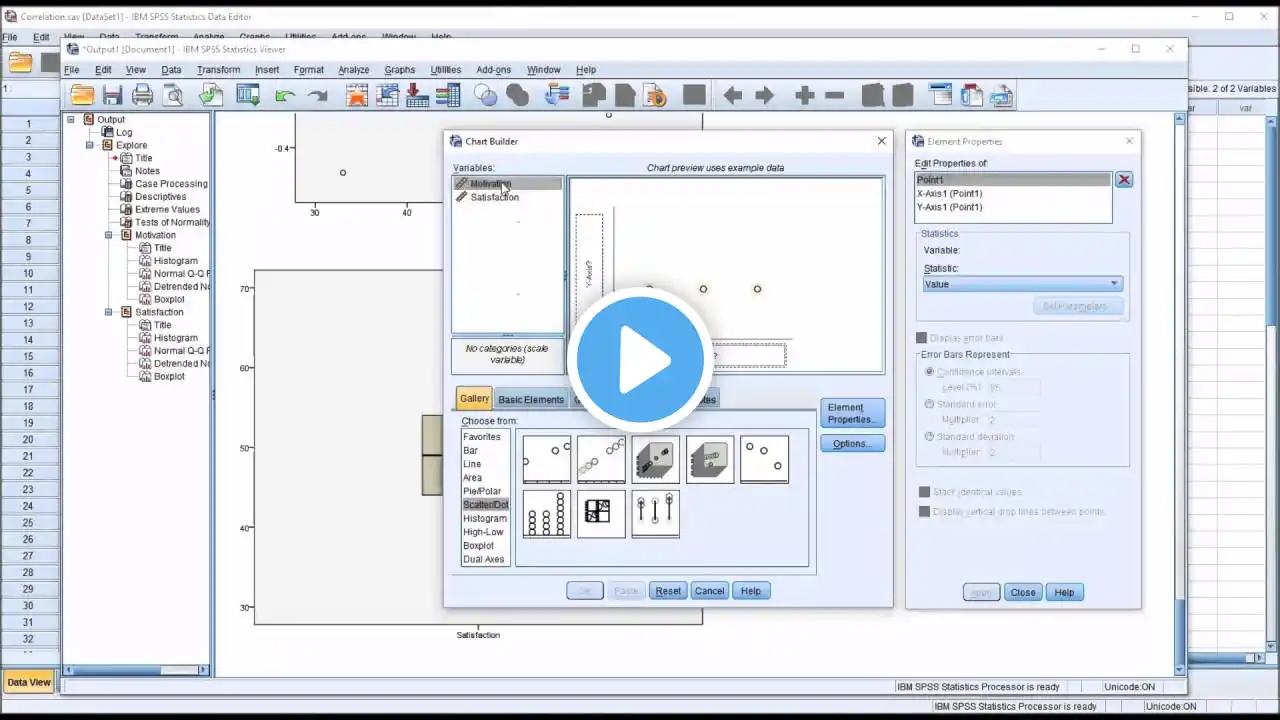Open the Format menu in Viewer
1280x720 pixels.
309,70
